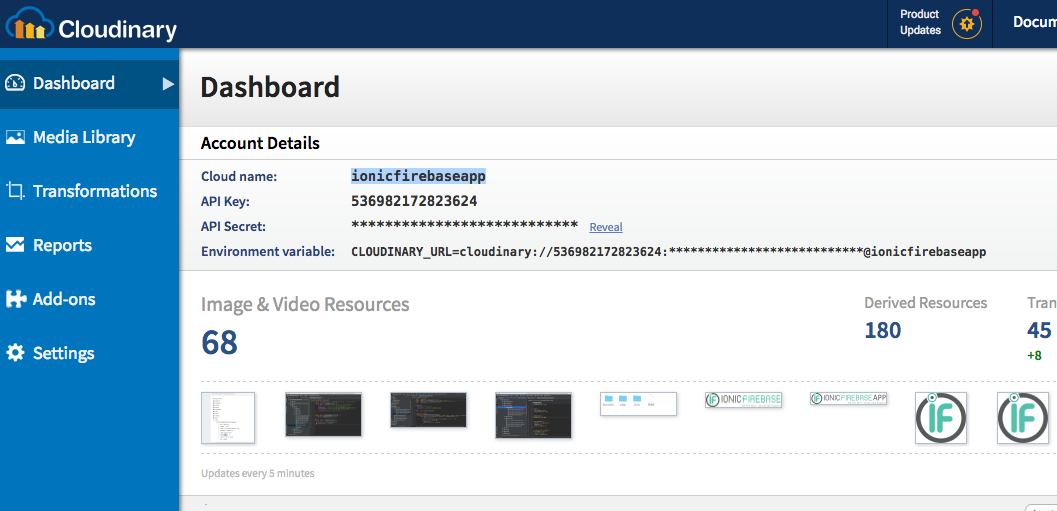Image resolution: width=1057 pixels, height=511 pixels.
Task: Open the IONIC FIREBASE APP logo thumbnail
Action: [x=849, y=398]
